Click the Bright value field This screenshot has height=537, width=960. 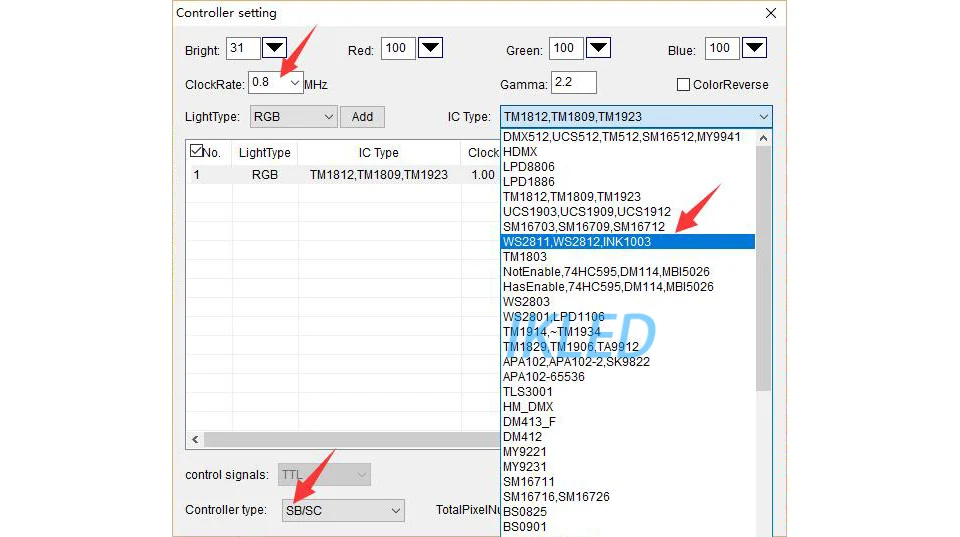243,48
